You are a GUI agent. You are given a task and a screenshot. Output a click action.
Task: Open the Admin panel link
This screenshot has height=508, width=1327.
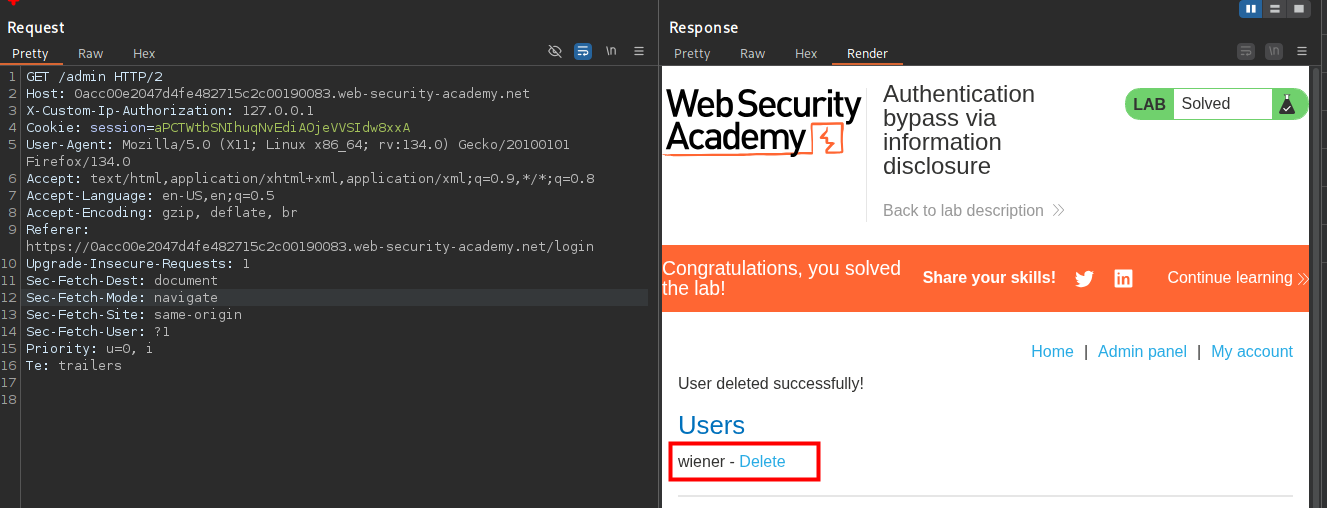(1142, 352)
